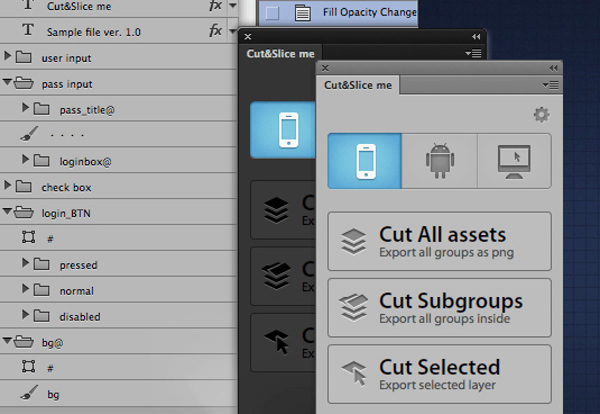This screenshot has width=600, height=414.
Task: Click shape icon of # layer under login_BTN
Action: (28, 237)
